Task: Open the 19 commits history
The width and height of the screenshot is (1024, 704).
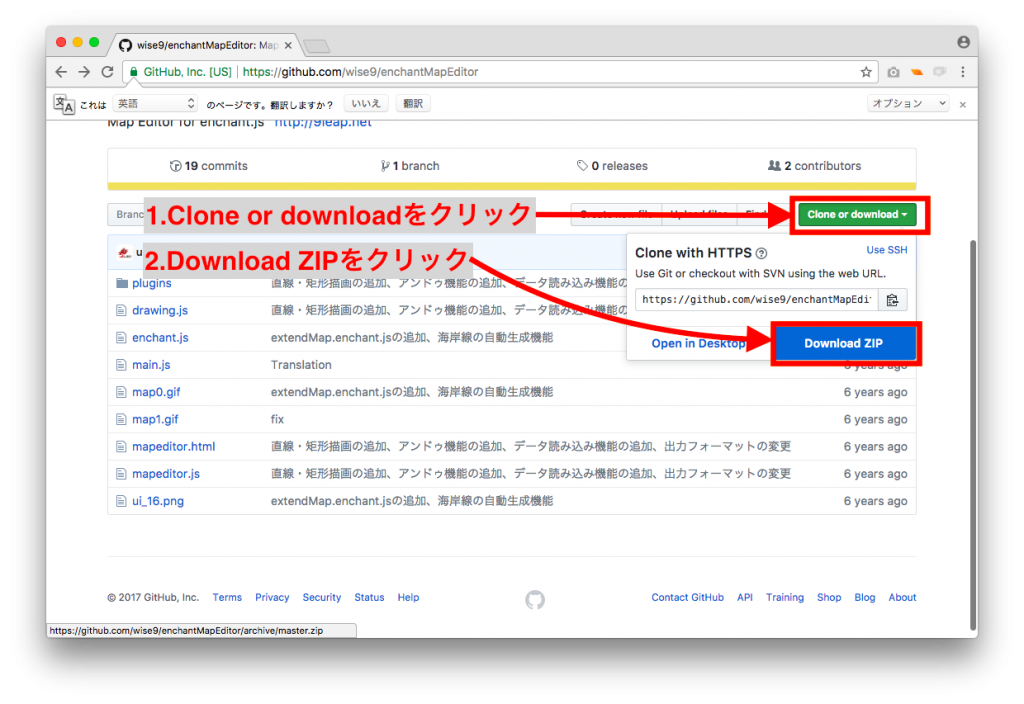Action: point(208,166)
